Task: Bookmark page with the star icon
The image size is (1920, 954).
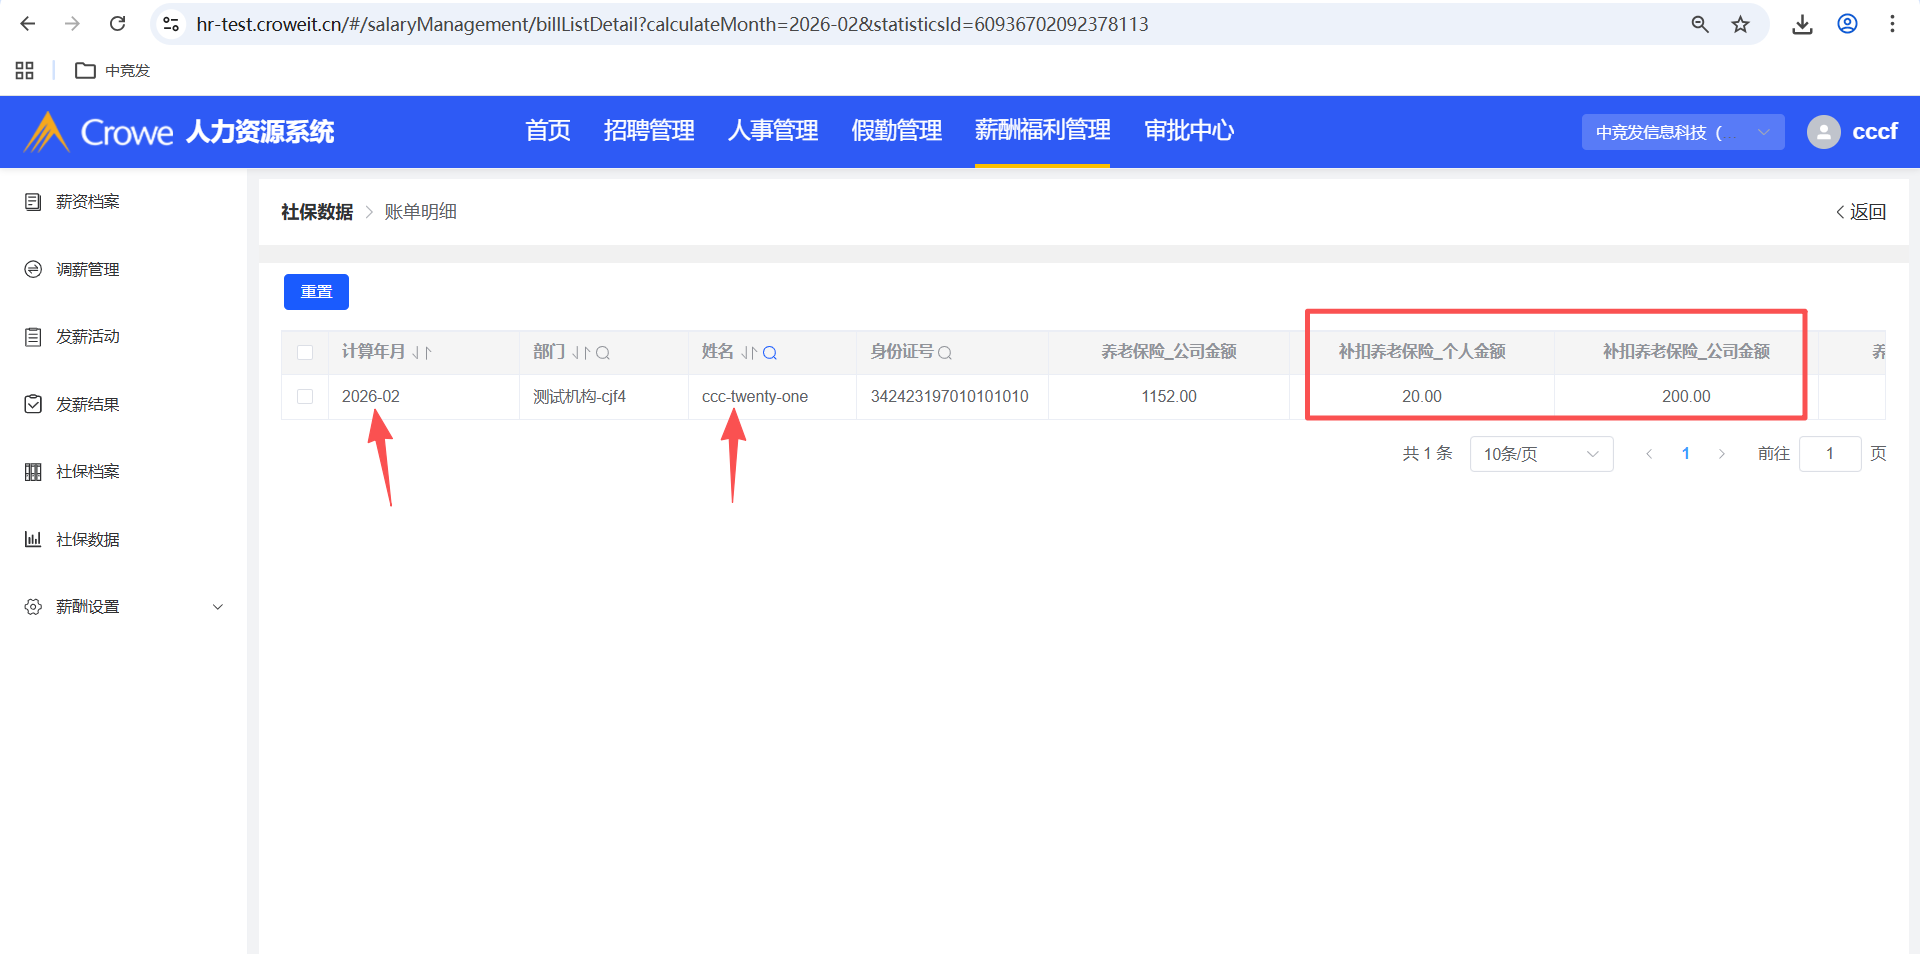Action: click(x=1741, y=24)
